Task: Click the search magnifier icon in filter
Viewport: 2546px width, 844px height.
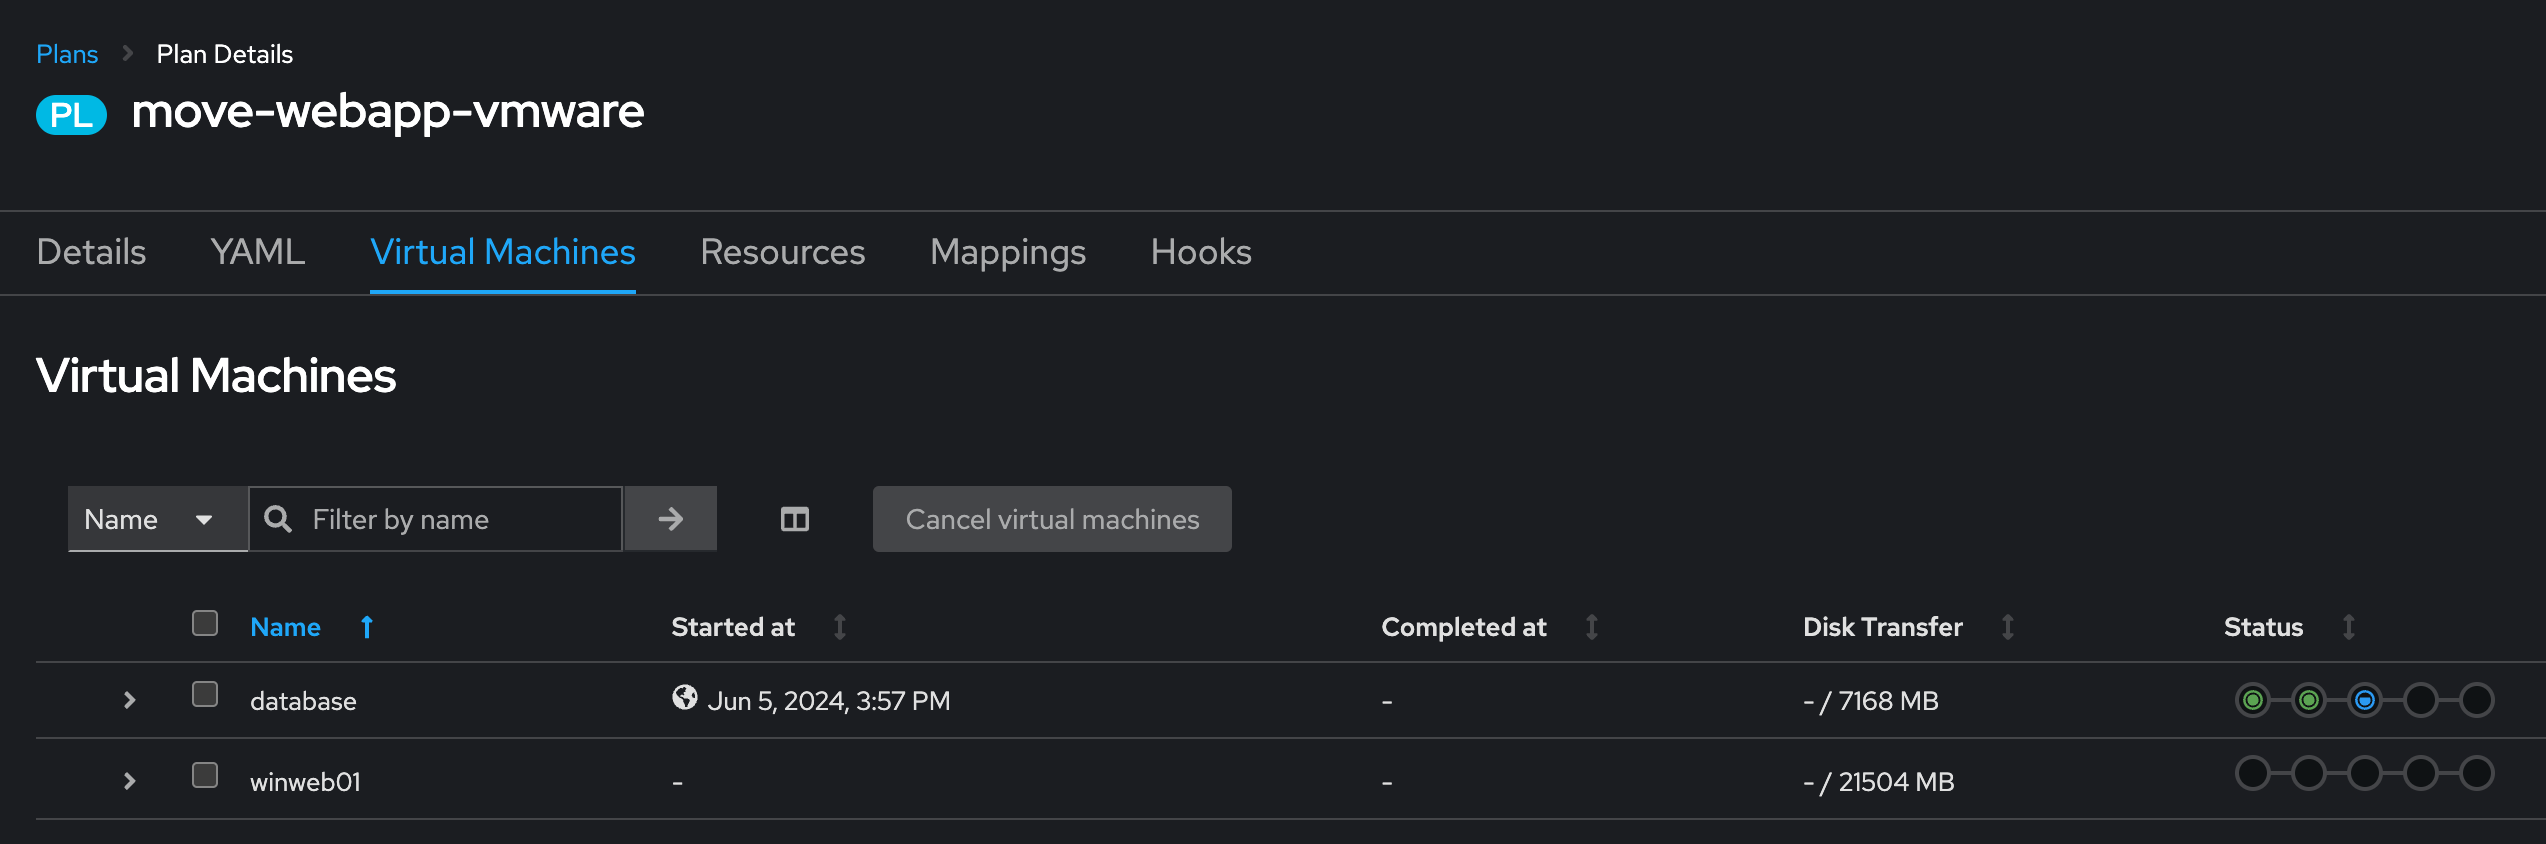Action: pyautogui.click(x=278, y=519)
